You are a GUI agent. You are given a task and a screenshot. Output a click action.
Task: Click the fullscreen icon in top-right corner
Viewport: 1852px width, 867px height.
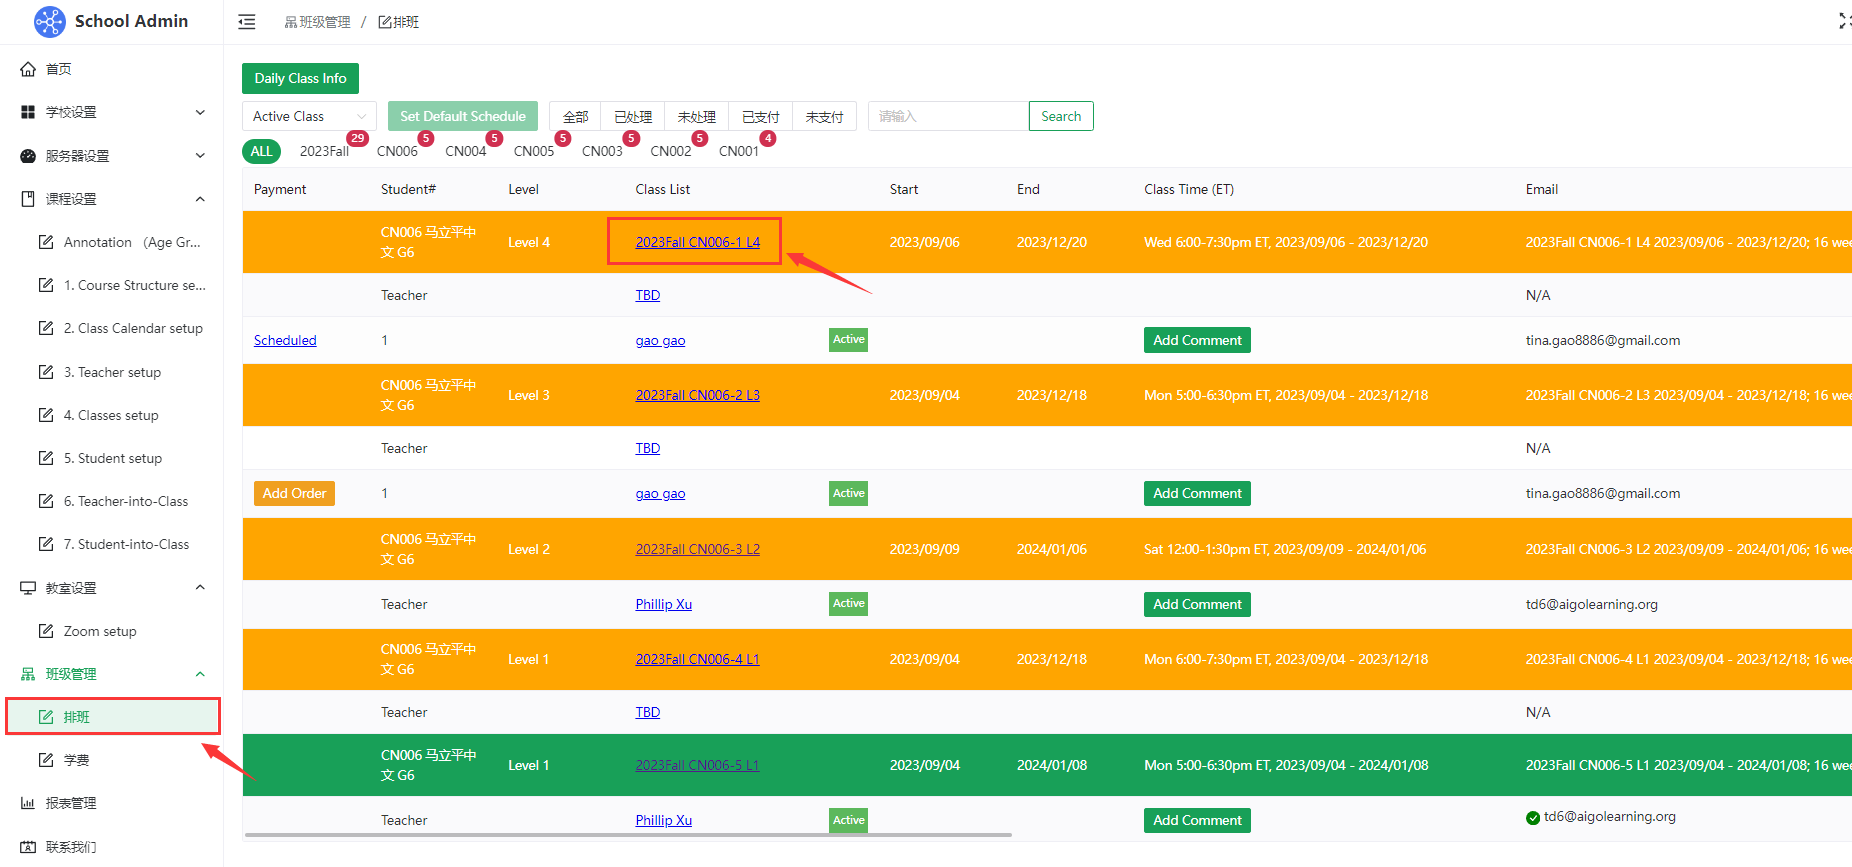click(1844, 21)
